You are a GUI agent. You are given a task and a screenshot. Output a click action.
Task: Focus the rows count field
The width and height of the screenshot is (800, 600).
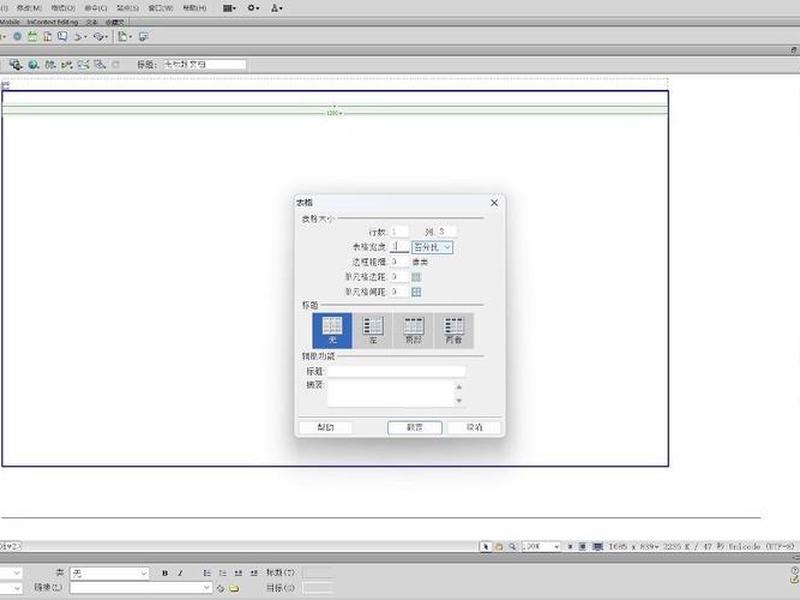click(399, 232)
